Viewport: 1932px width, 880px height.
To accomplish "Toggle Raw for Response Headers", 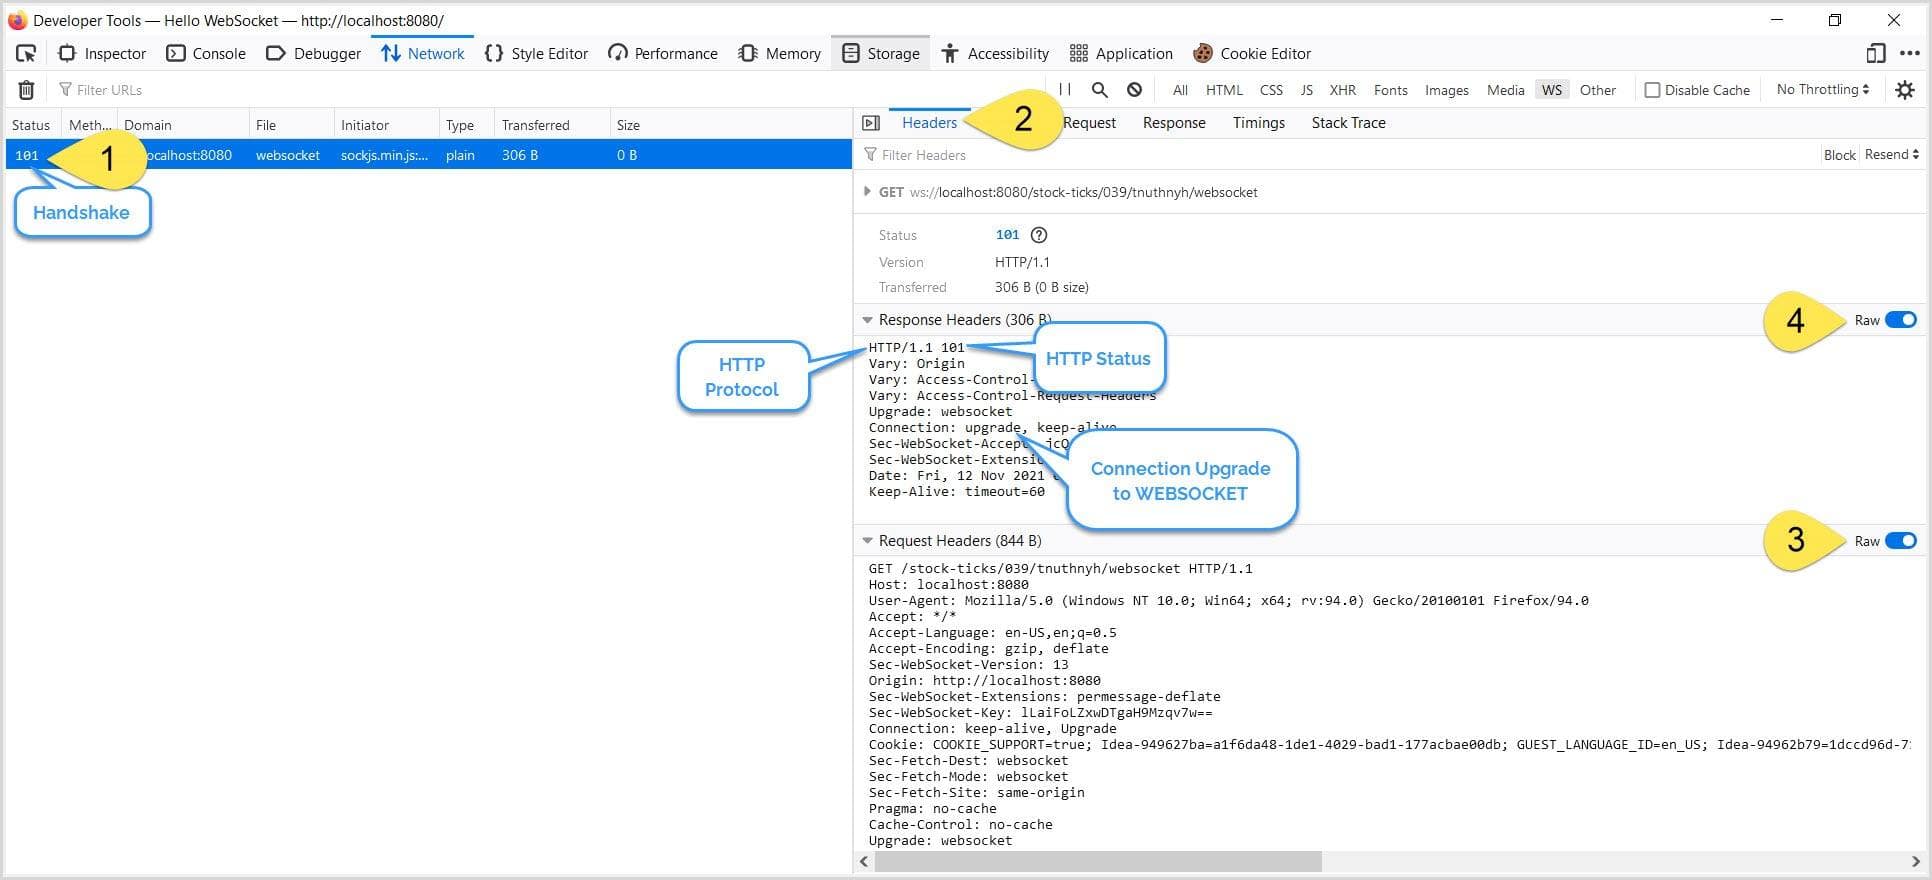I will coord(1901,320).
